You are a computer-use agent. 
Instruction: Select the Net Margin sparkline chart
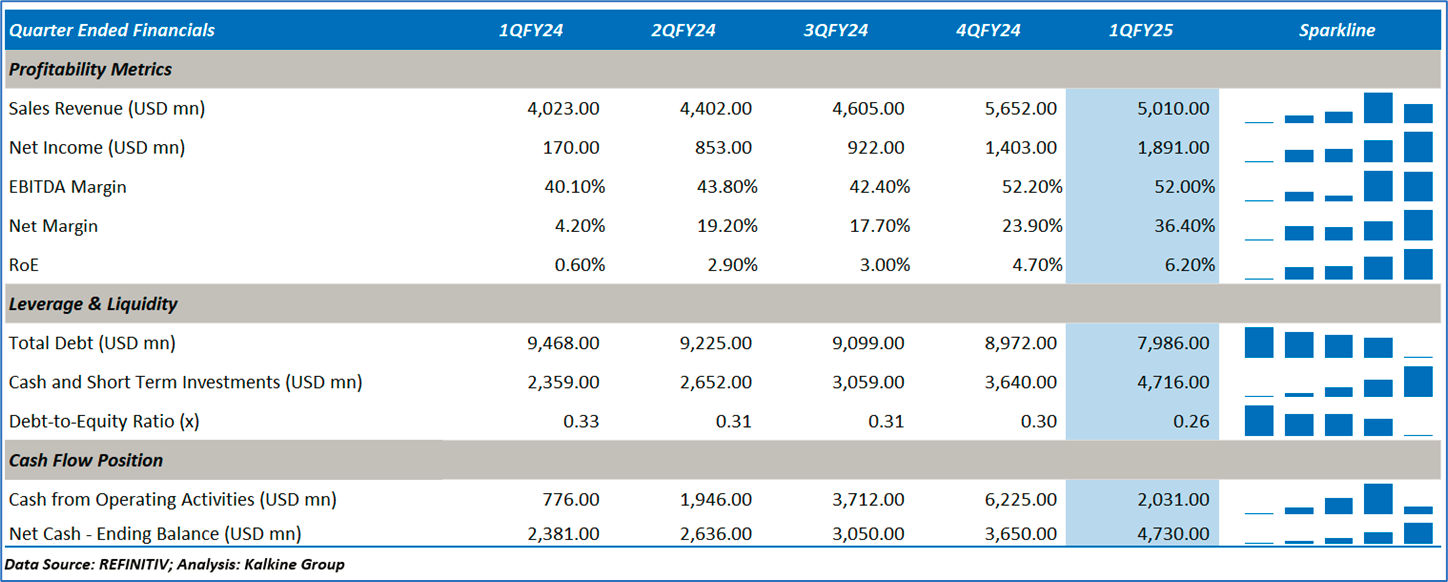pyautogui.click(x=1338, y=226)
